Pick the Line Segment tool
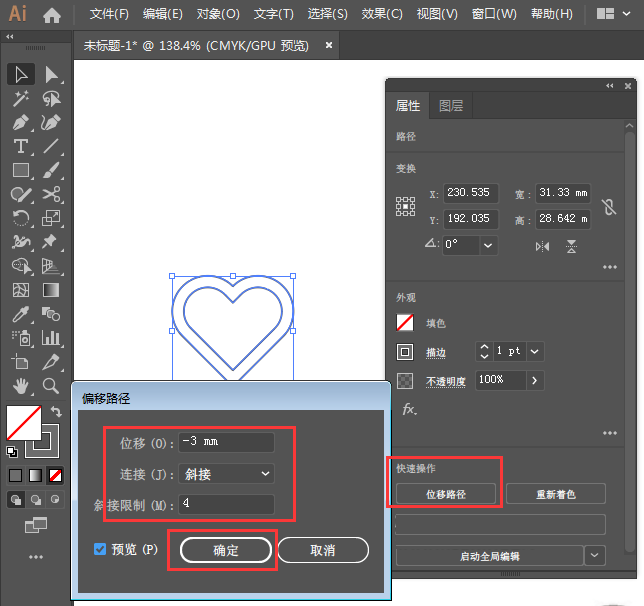This screenshot has width=644, height=606. (51, 146)
